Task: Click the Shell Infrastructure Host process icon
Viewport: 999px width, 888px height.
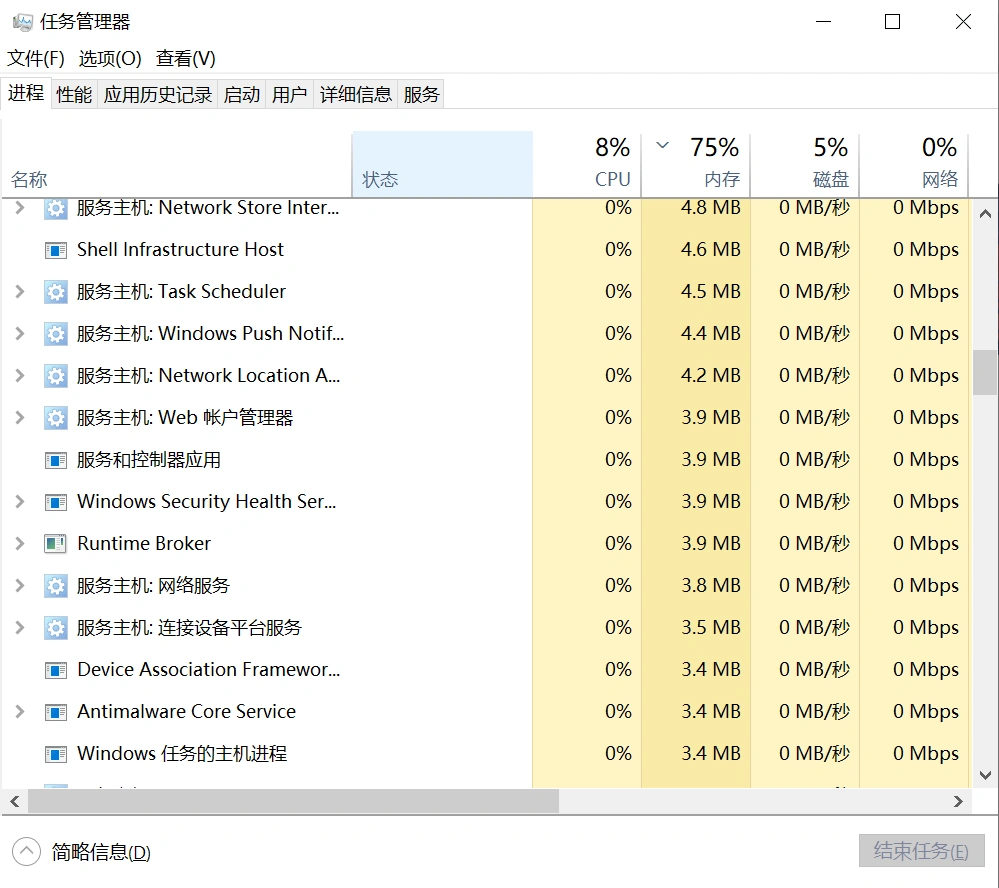Action: point(55,249)
